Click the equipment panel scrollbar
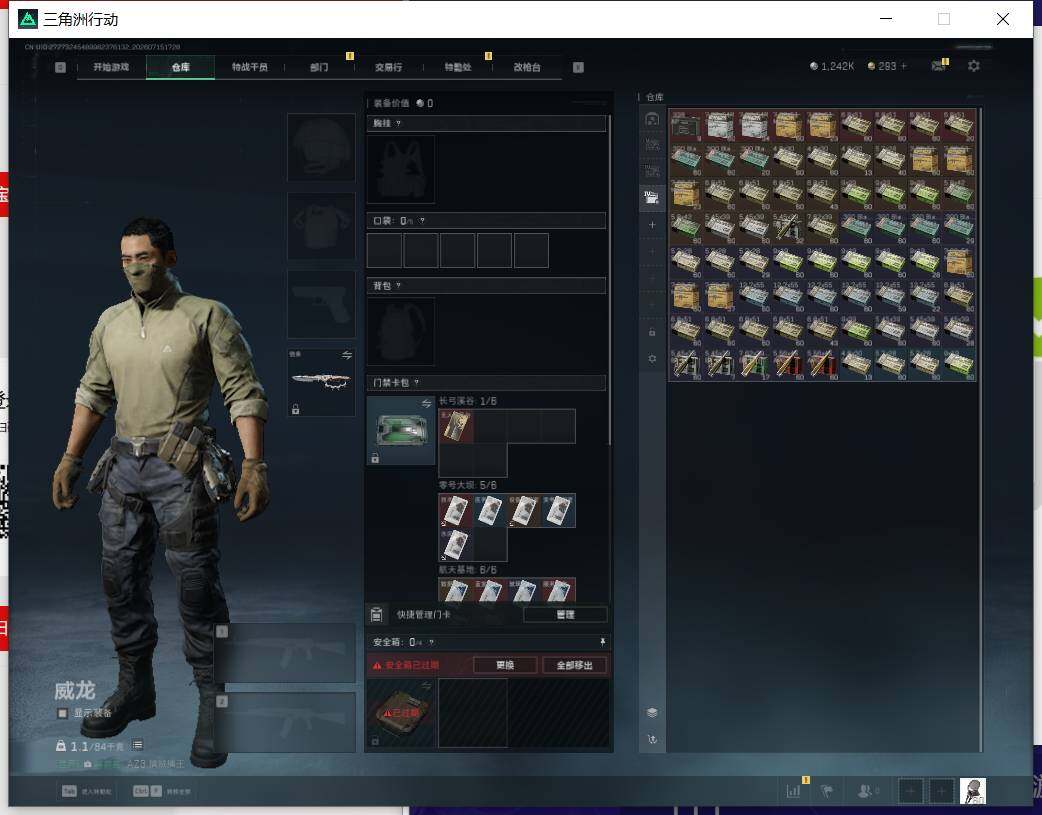The height and width of the screenshot is (815, 1042). click(609, 279)
